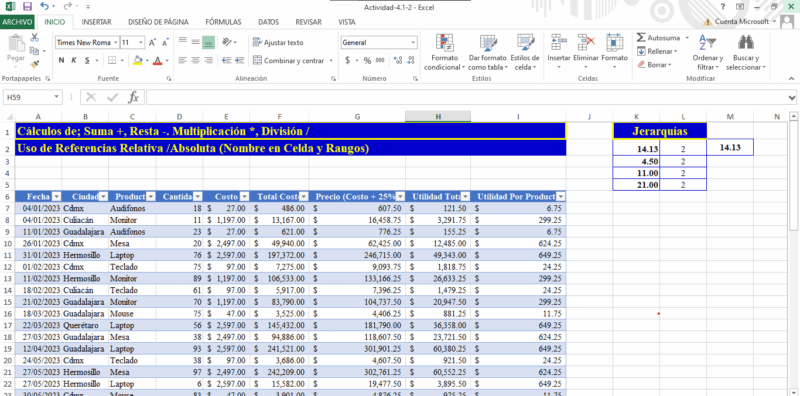Viewport: 800px width, 396px height.
Task: Expand the Autosuma dropdown arrow
Action: click(x=687, y=38)
